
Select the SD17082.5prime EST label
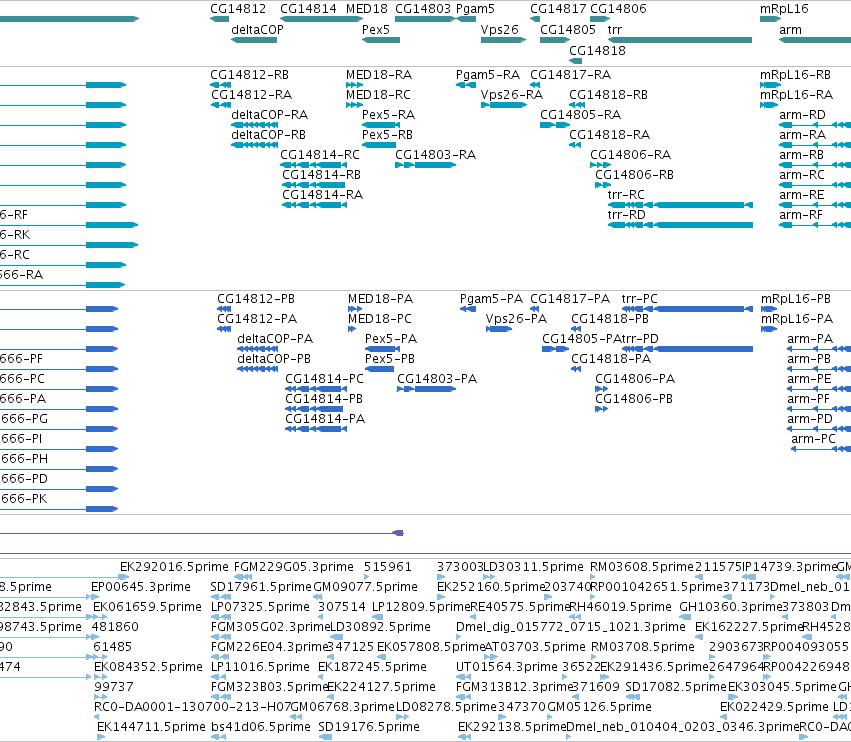(x=676, y=687)
